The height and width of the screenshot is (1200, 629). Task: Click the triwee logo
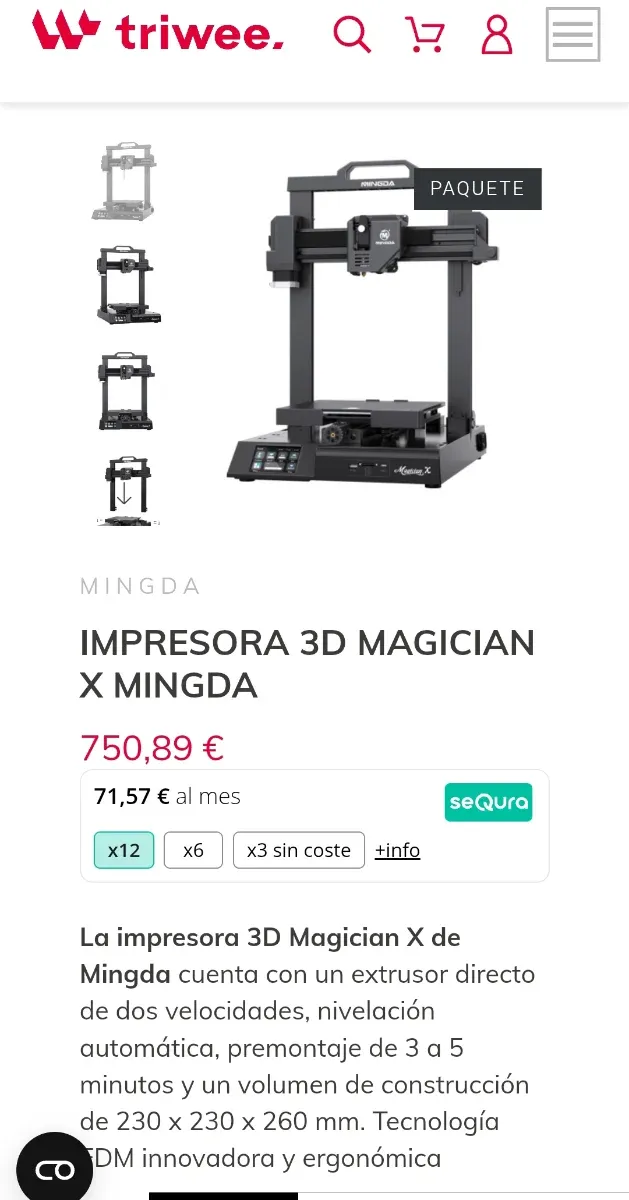(x=158, y=31)
